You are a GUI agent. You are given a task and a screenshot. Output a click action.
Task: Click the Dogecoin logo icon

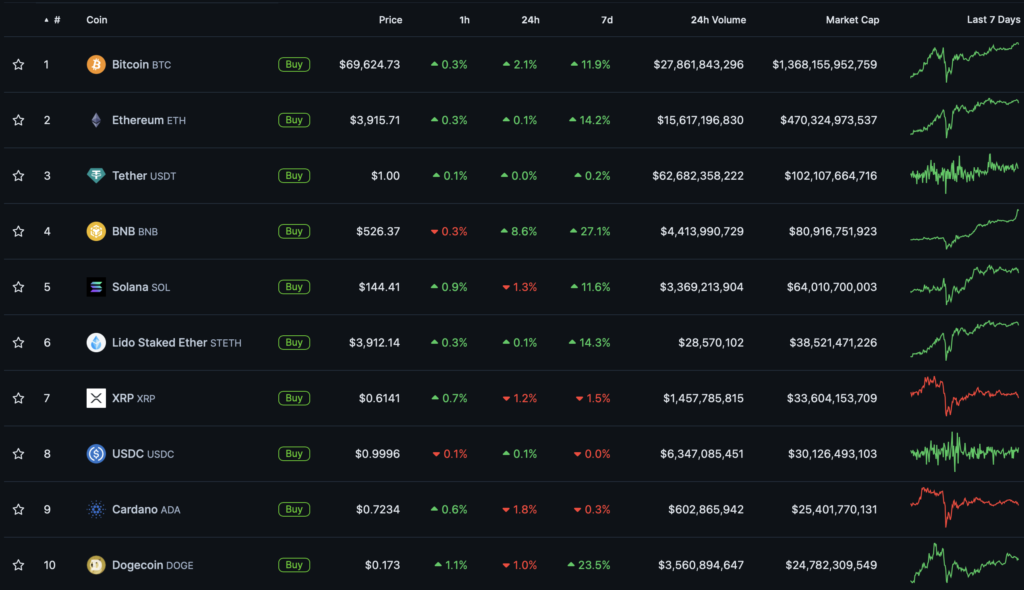[96, 565]
